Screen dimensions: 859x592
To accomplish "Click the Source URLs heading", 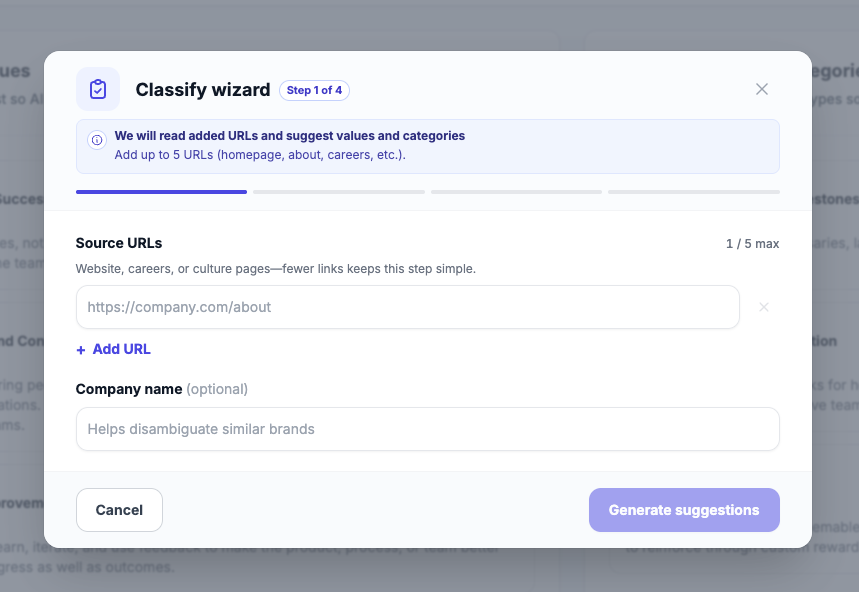I will pyautogui.click(x=119, y=243).
